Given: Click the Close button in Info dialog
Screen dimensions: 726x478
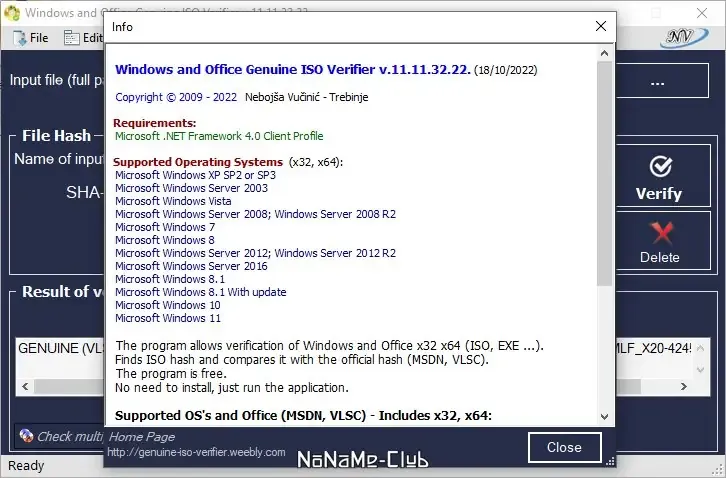Looking at the screenshot, I should [564, 447].
